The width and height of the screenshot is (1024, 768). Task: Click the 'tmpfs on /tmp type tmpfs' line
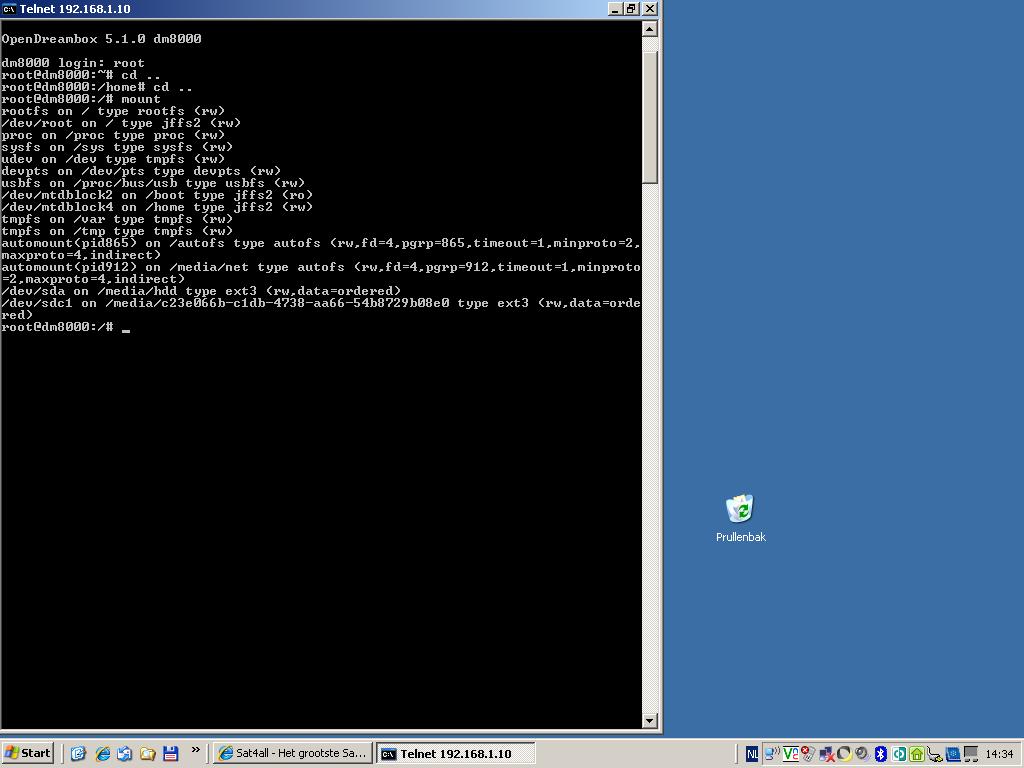click(x=117, y=231)
